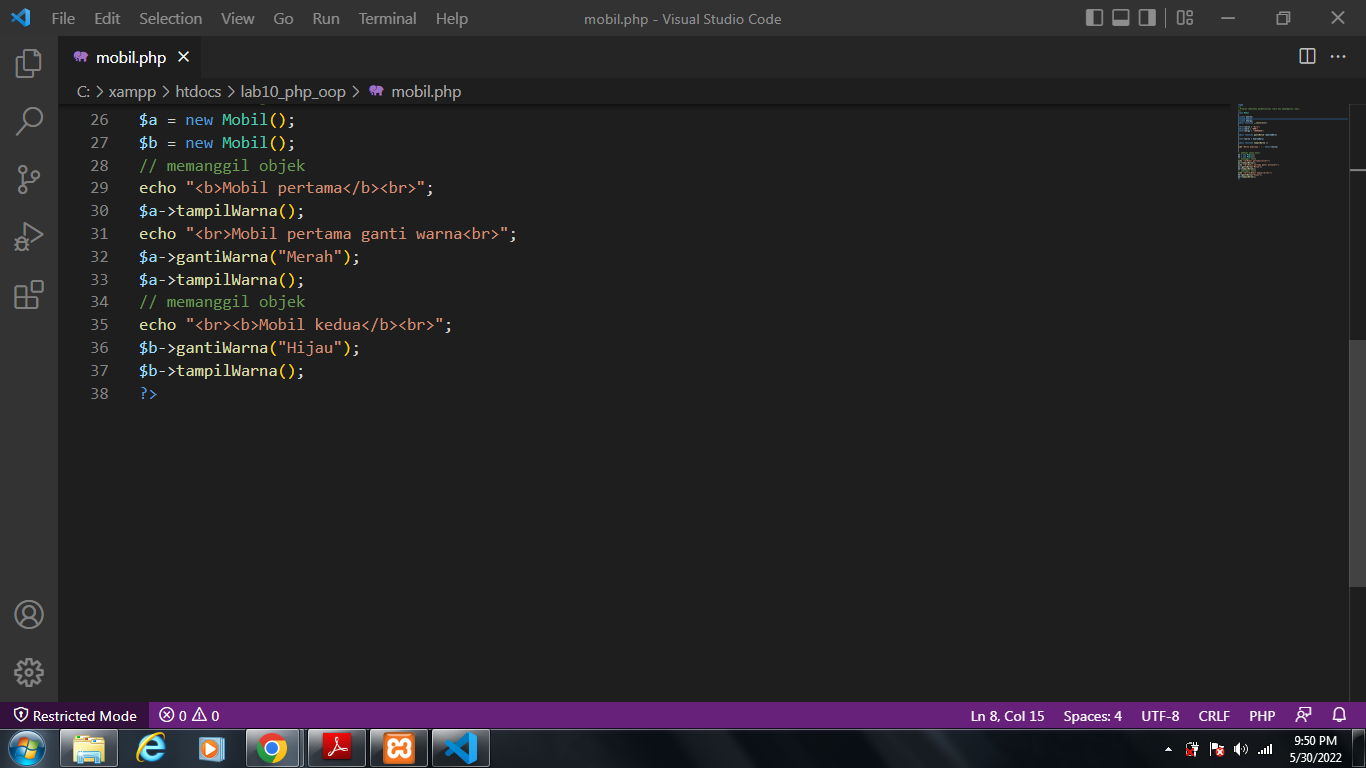The image size is (1366, 768).
Task: Click the split editor icon
Action: point(1306,57)
